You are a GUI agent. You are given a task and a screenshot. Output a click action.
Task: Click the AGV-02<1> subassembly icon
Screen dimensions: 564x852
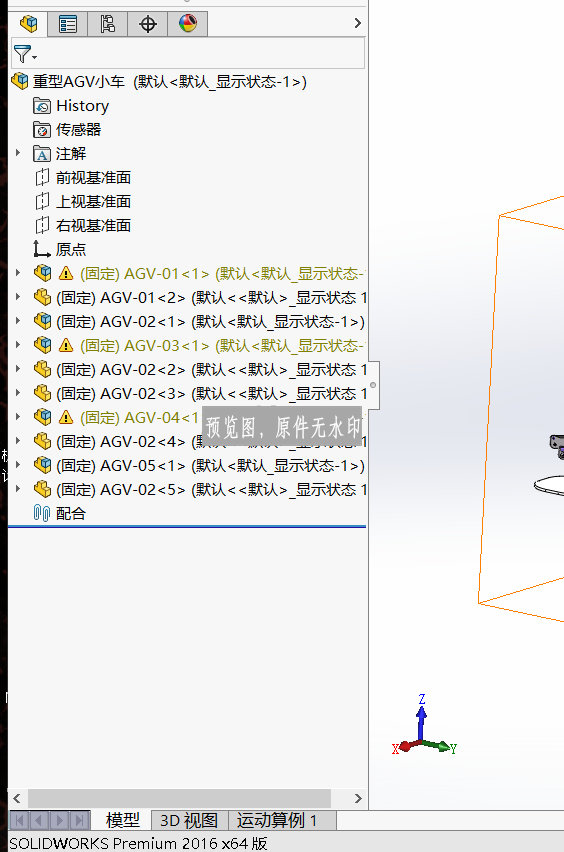pyautogui.click(x=42, y=321)
